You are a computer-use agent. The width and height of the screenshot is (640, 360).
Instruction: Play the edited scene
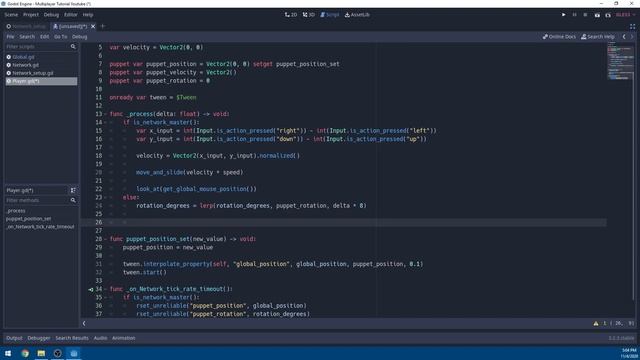point(597,15)
